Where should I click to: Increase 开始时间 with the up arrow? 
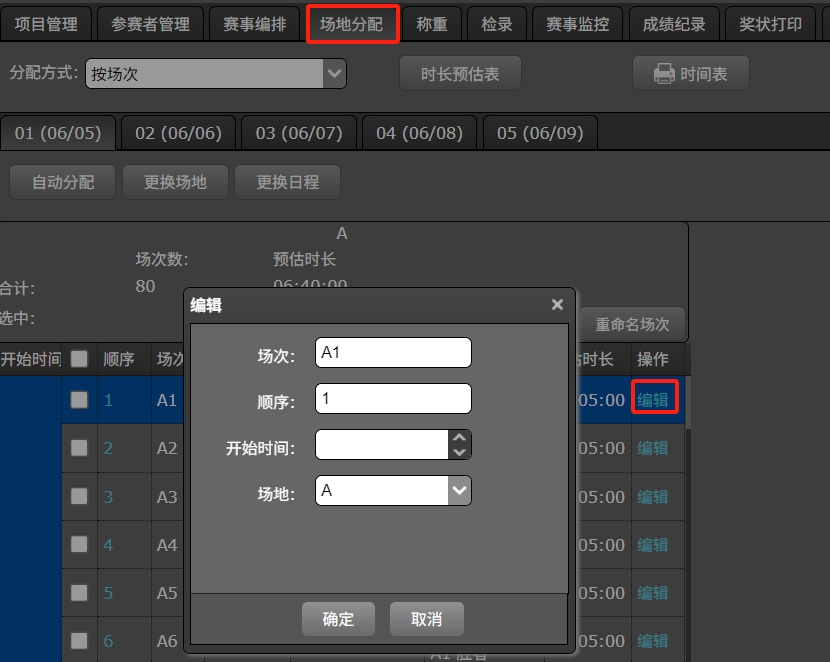459,438
